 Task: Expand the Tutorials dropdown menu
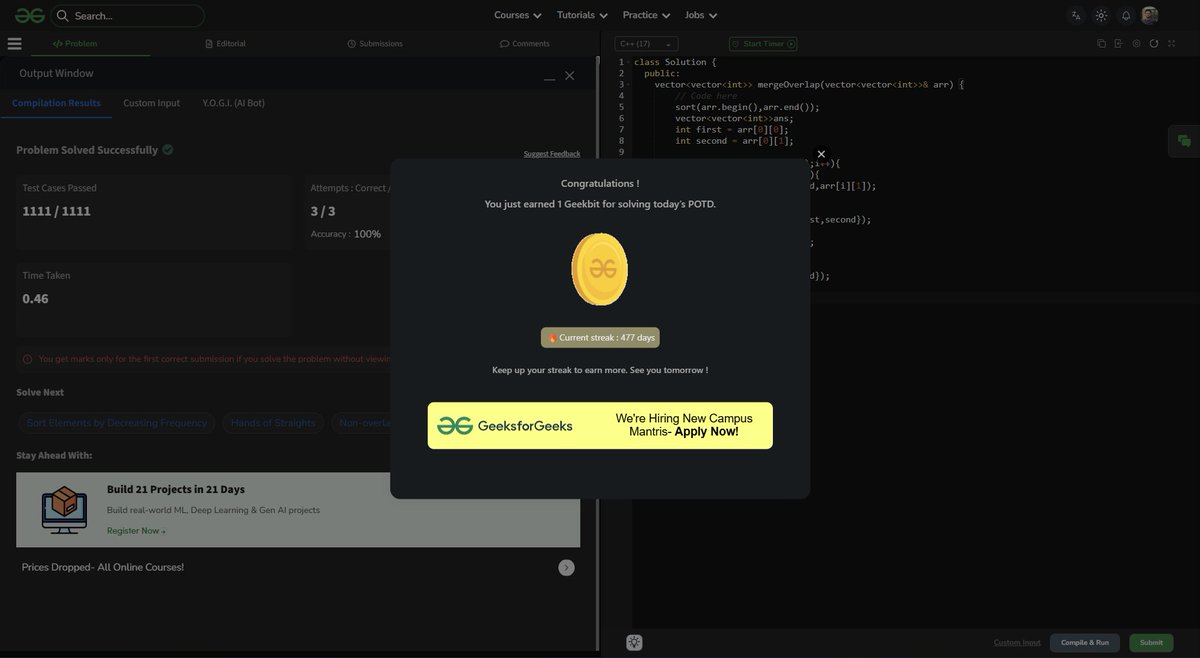[582, 15]
